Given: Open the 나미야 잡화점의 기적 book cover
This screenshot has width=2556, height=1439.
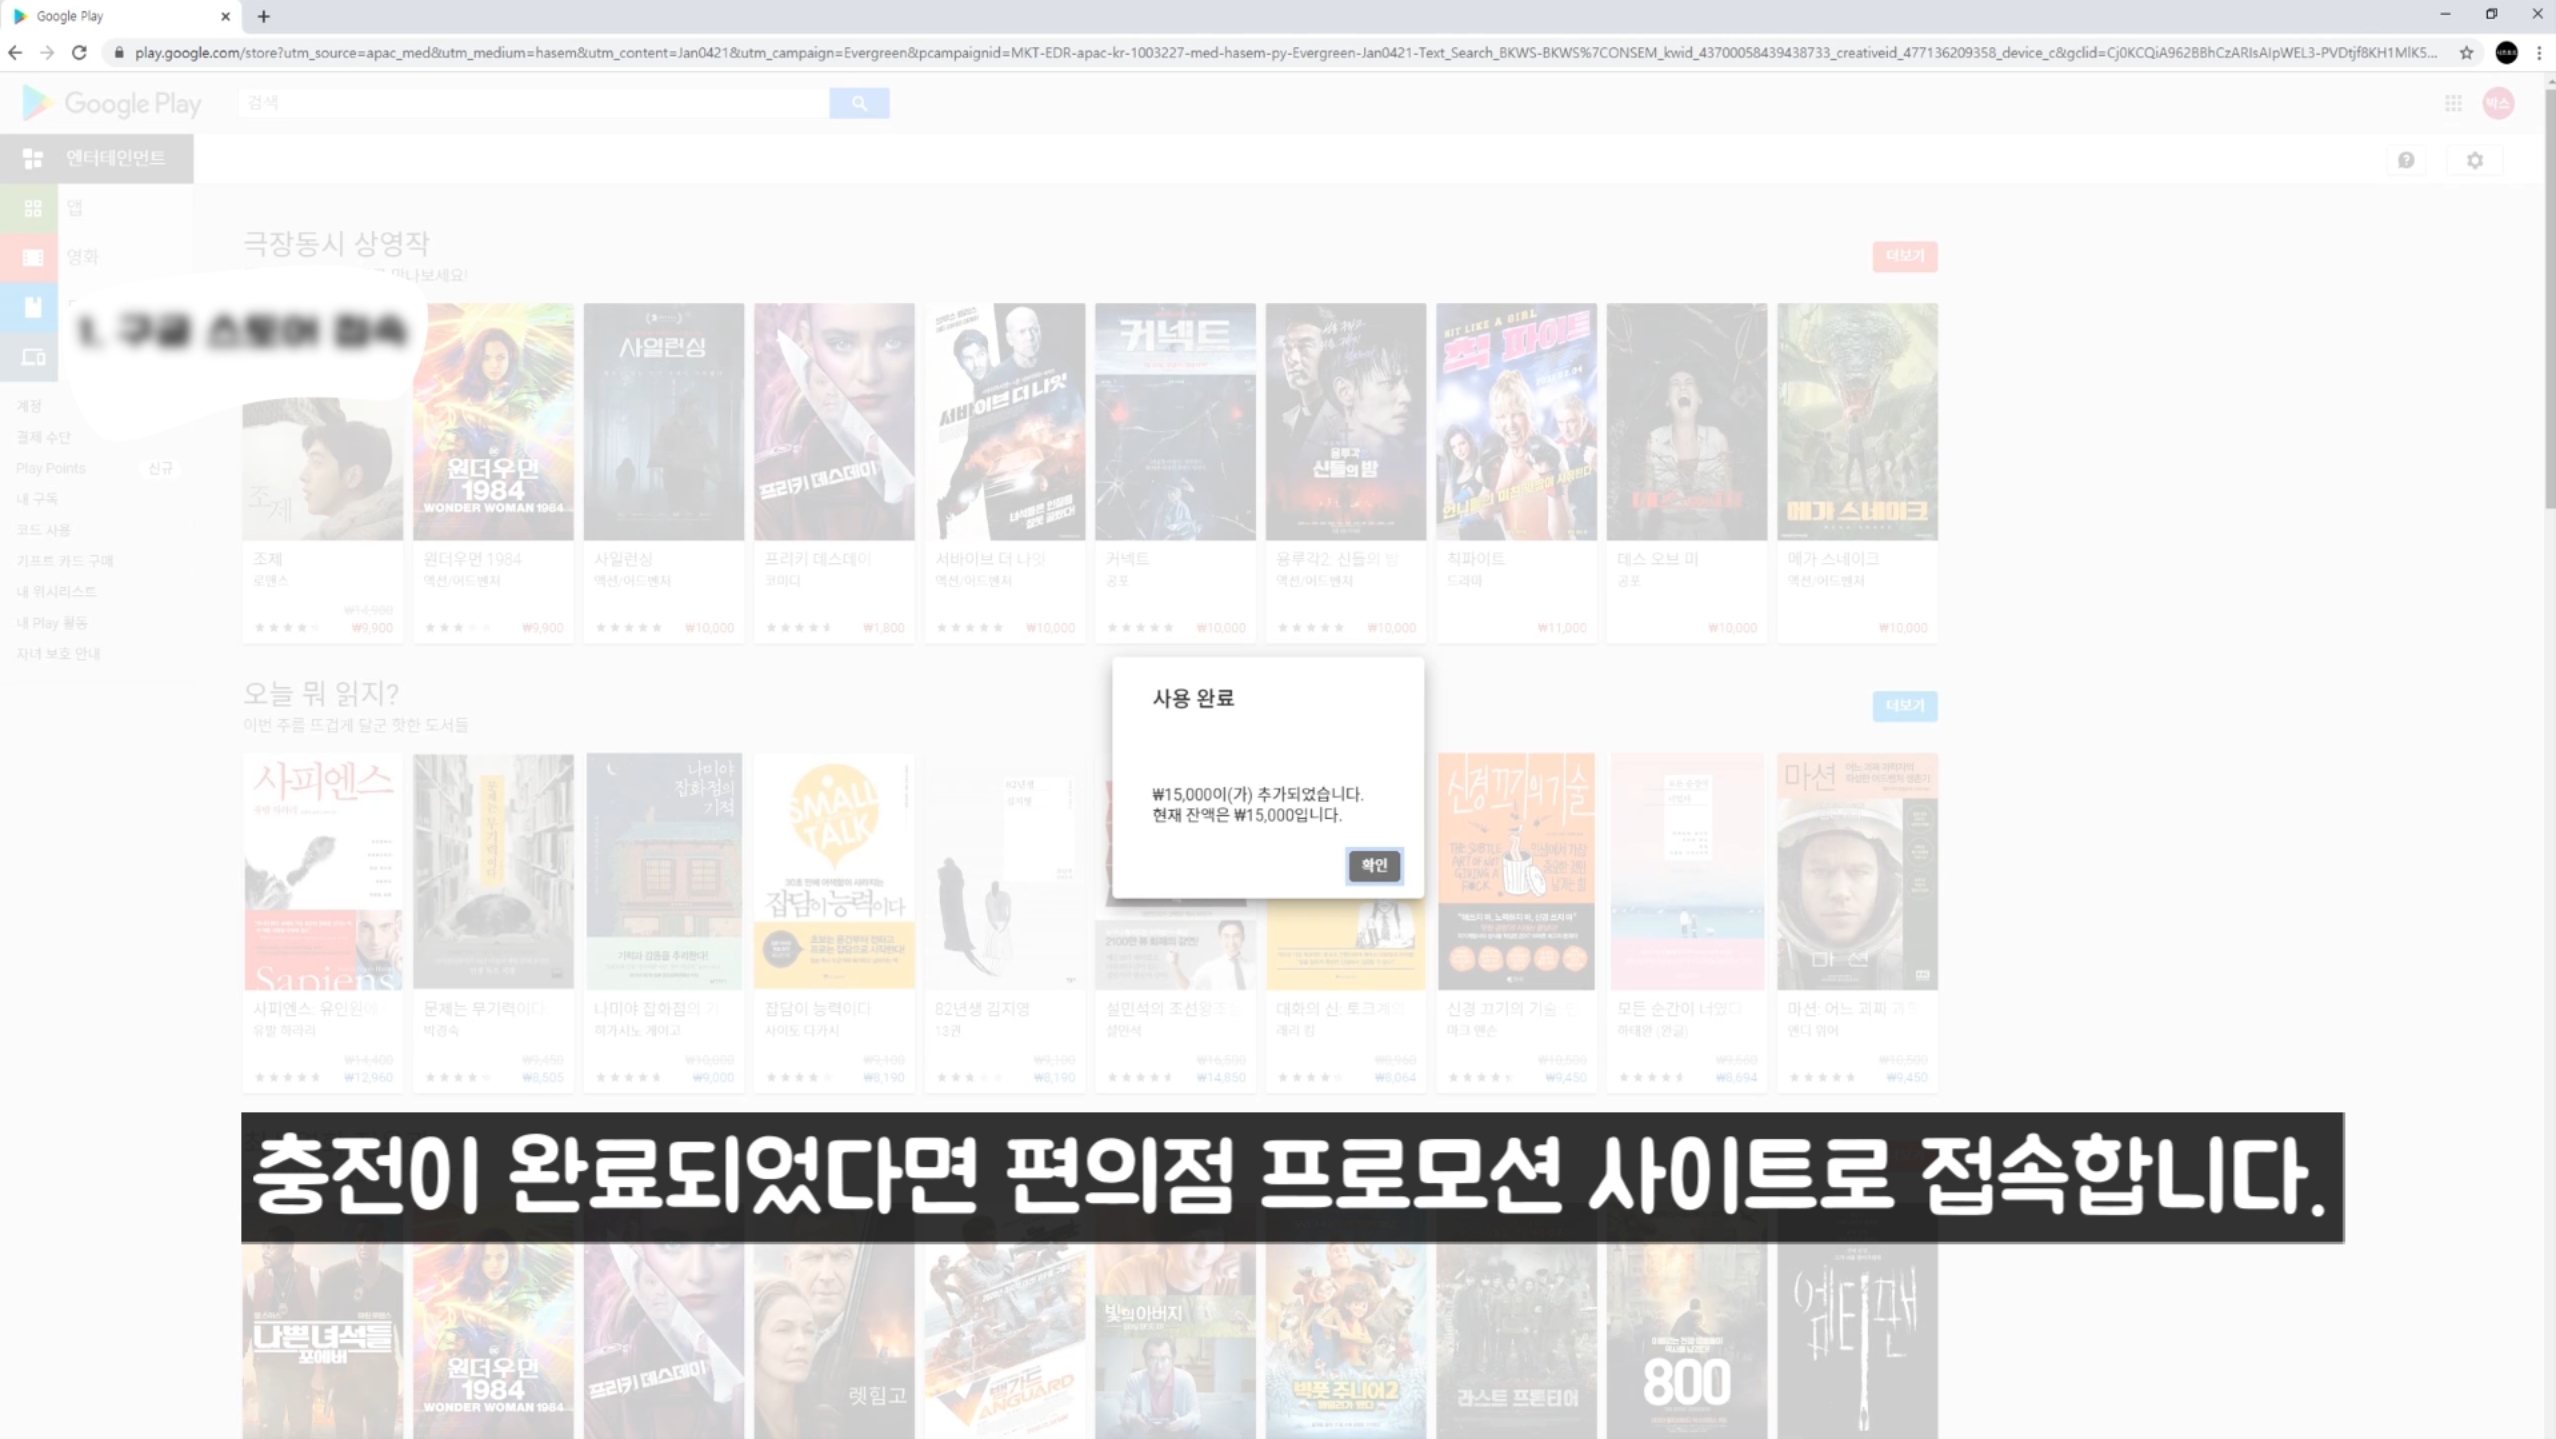Looking at the screenshot, I should pos(664,871).
